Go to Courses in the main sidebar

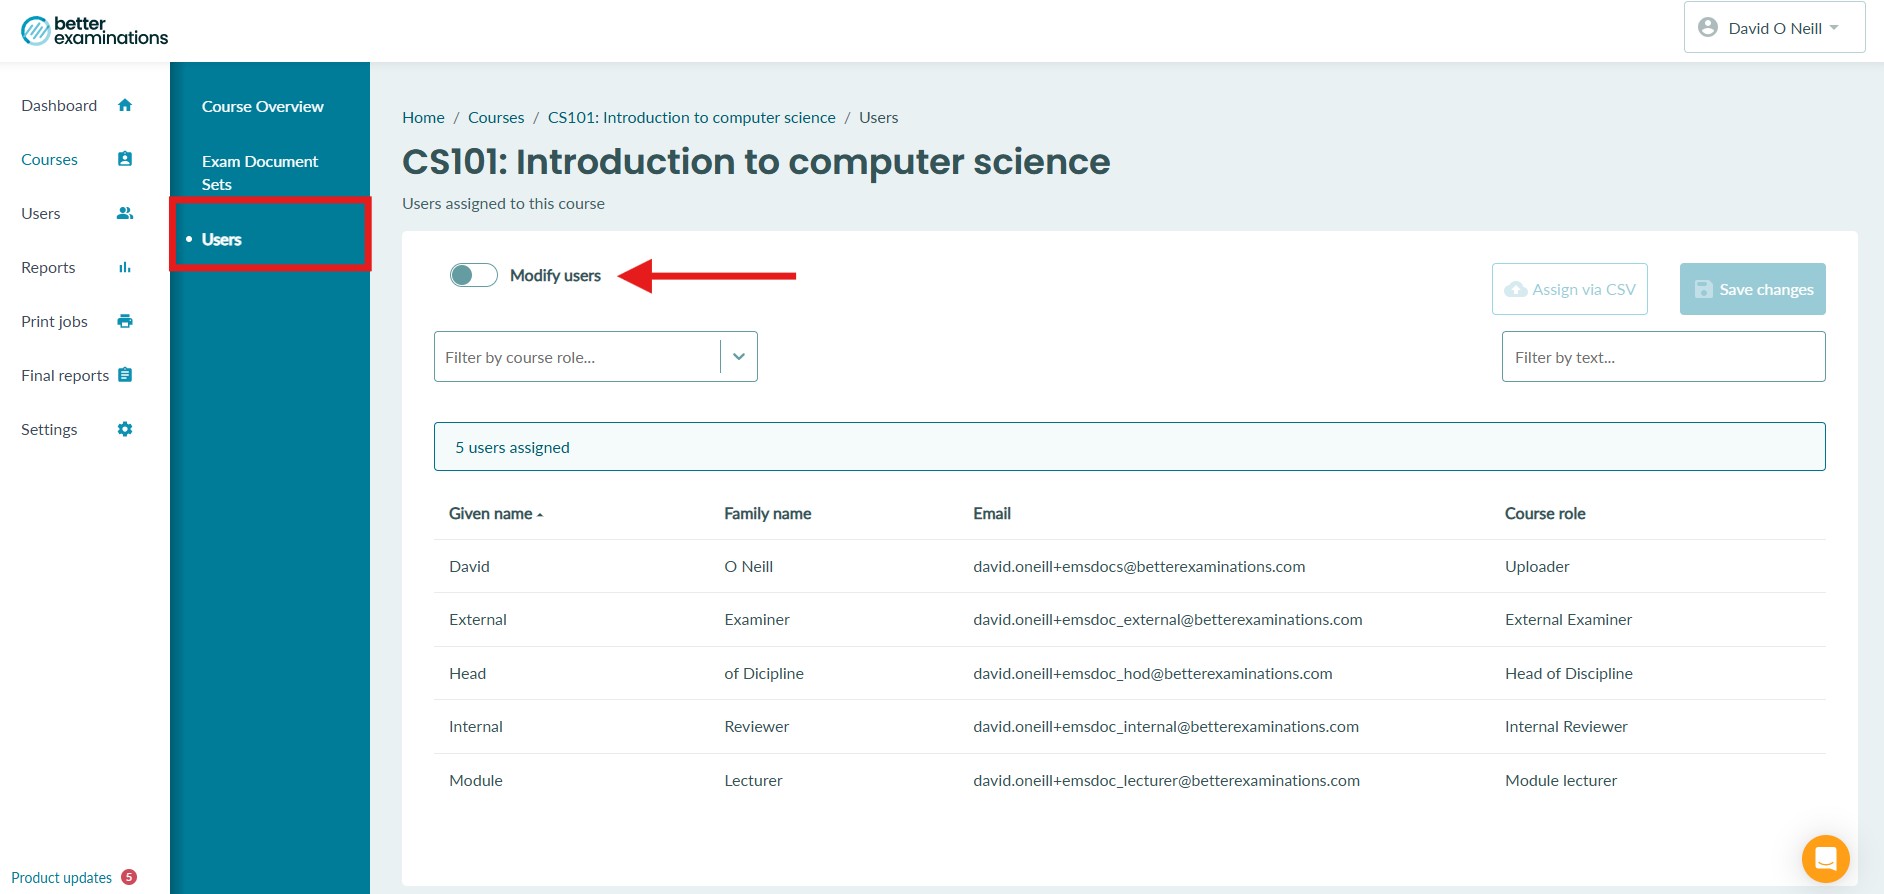(49, 159)
